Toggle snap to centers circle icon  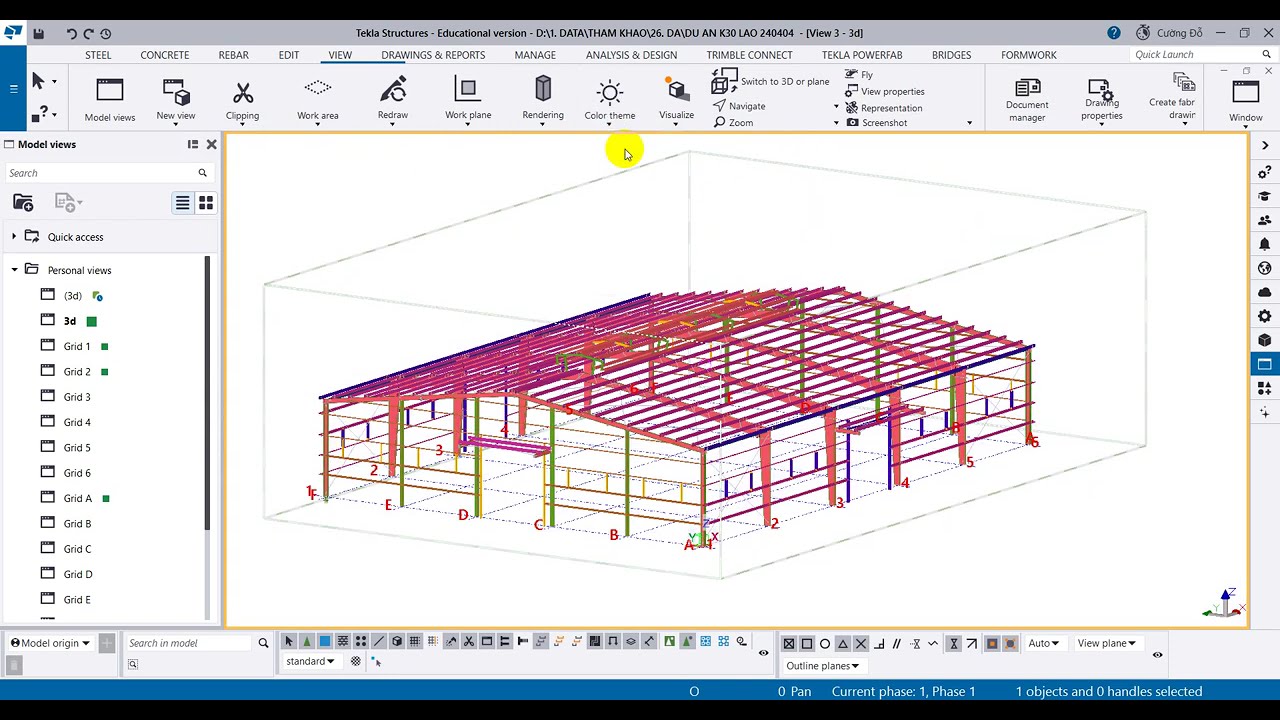(825, 644)
